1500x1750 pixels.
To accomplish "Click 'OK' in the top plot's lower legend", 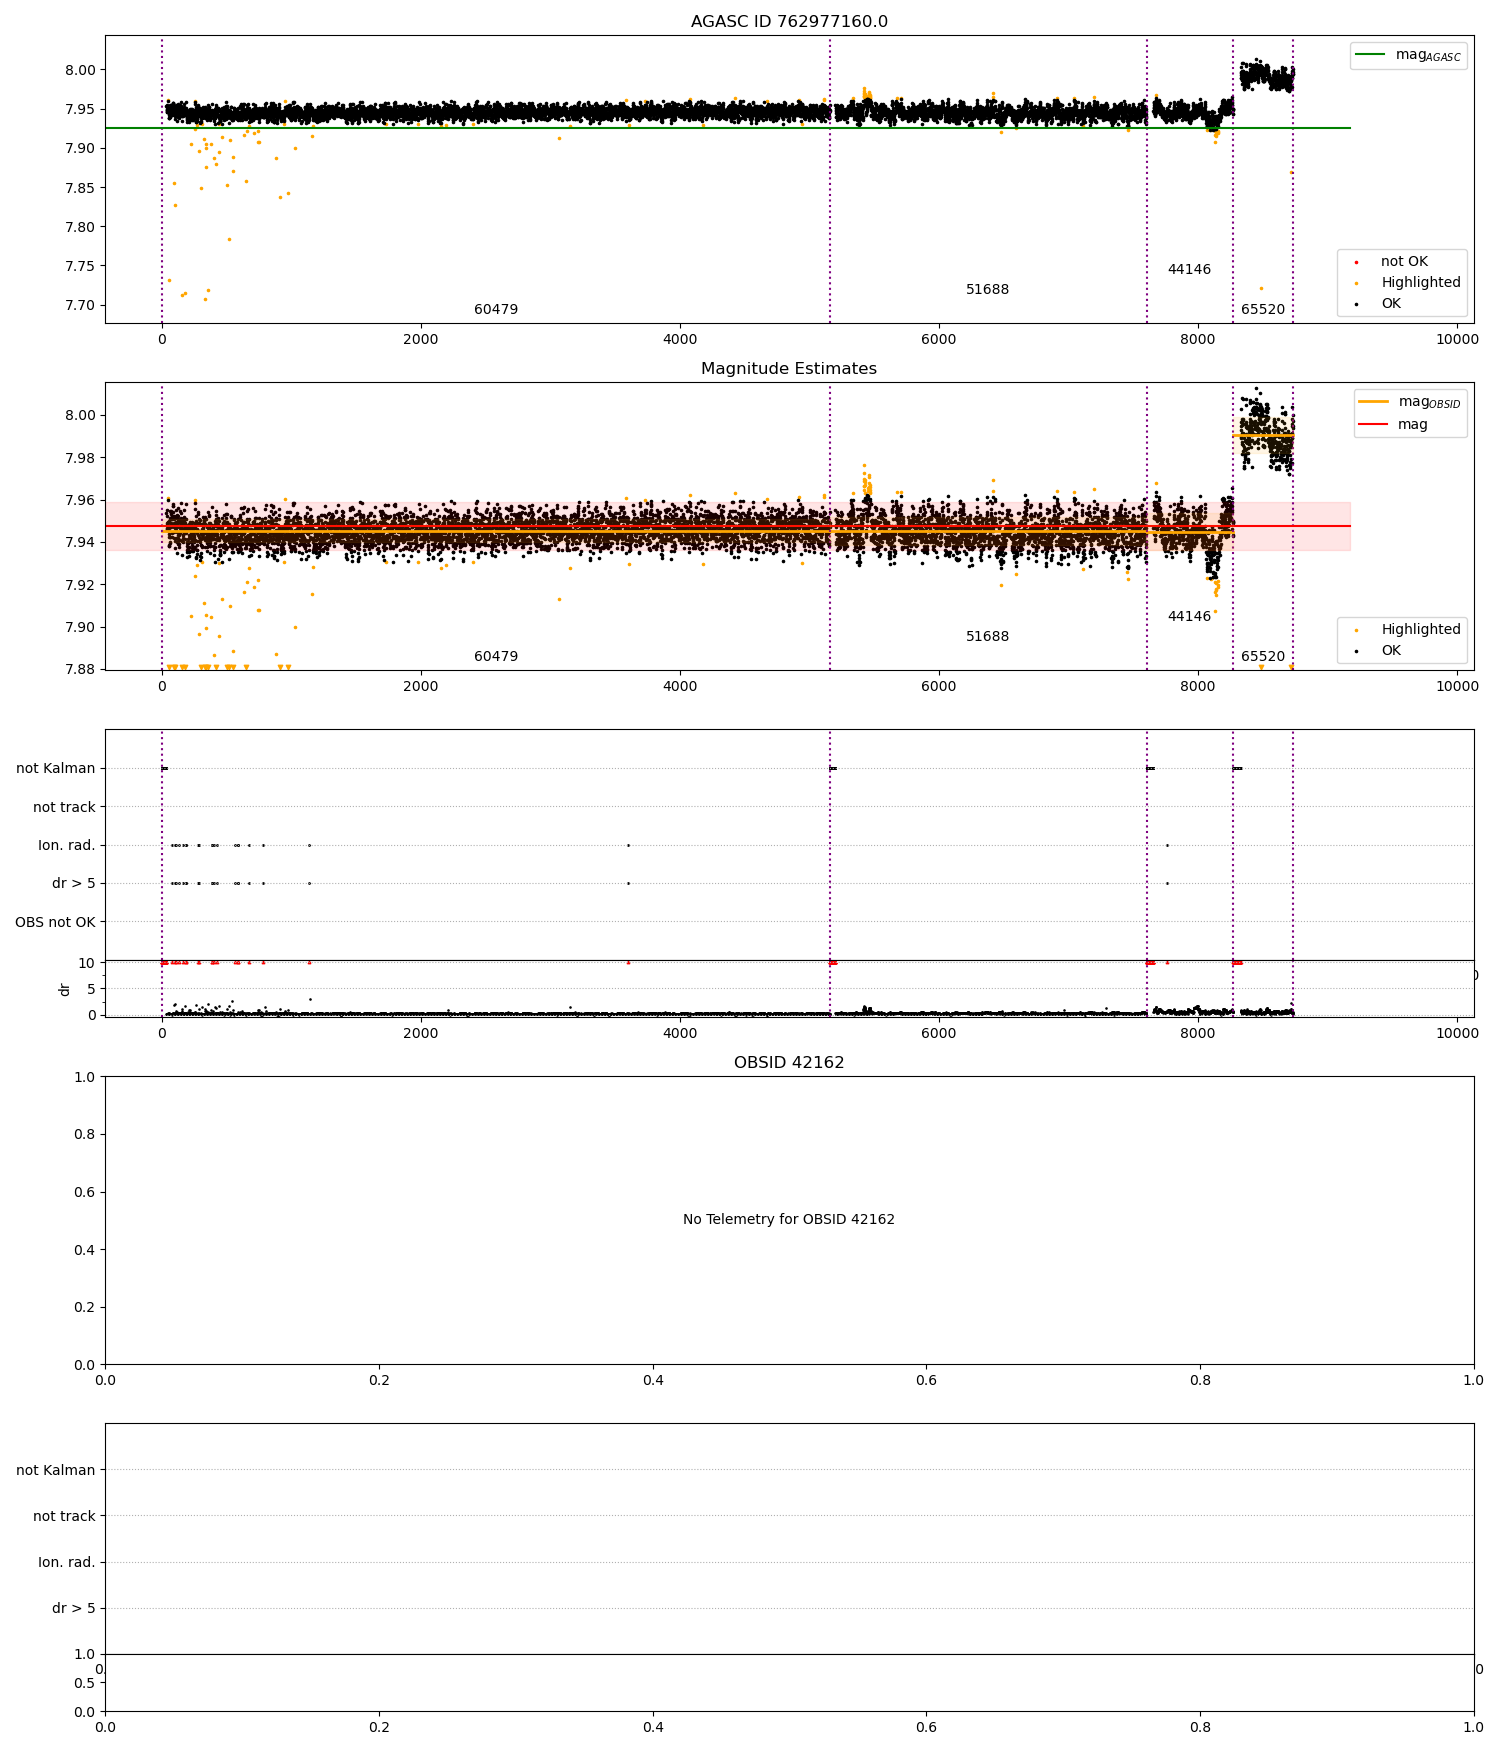I will (1391, 304).
